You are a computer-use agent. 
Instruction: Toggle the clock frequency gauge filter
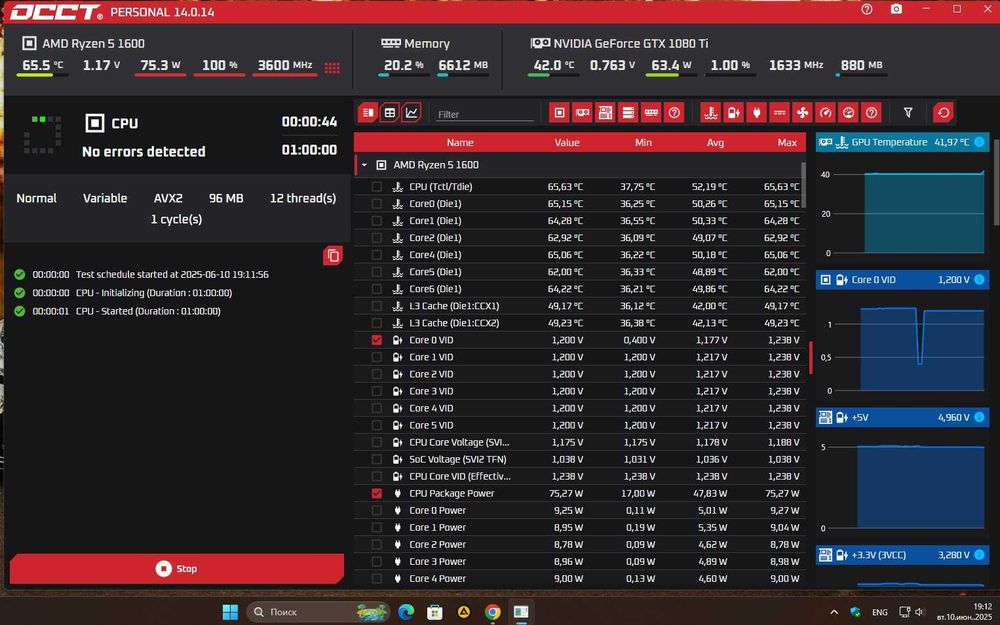[x=825, y=113]
